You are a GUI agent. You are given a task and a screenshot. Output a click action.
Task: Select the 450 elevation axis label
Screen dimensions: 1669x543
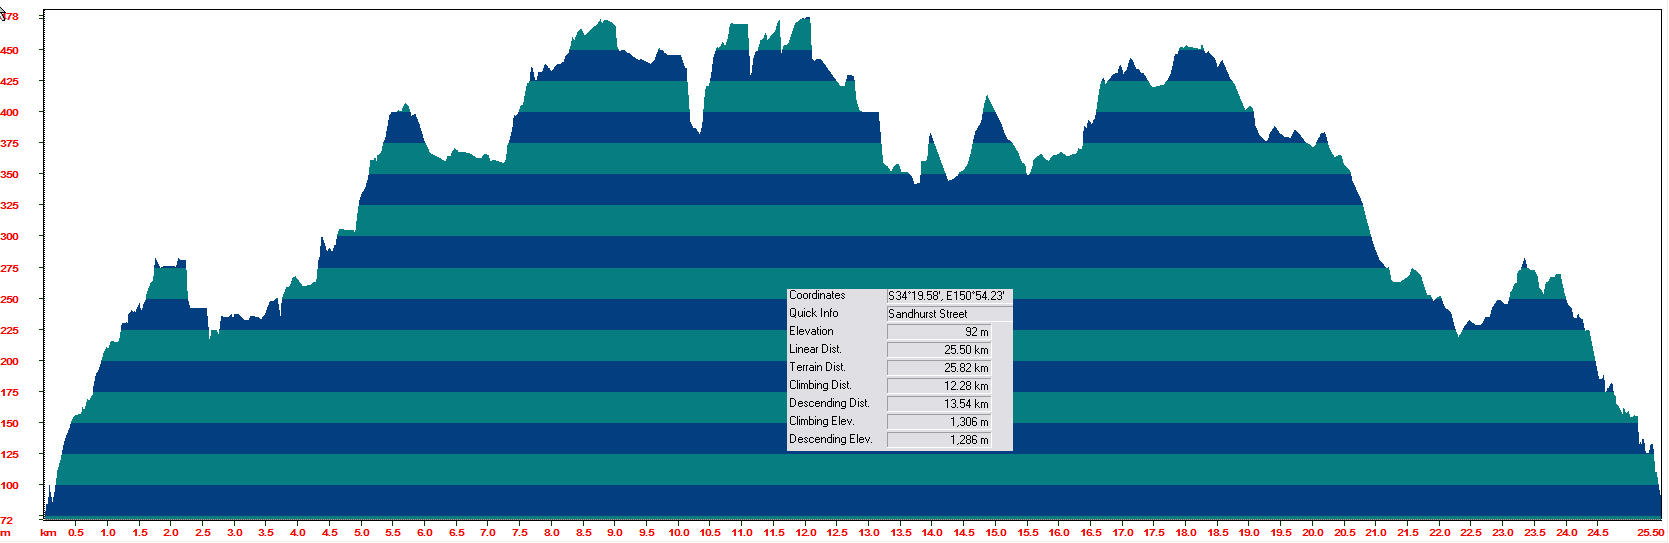click(x=9, y=50)
